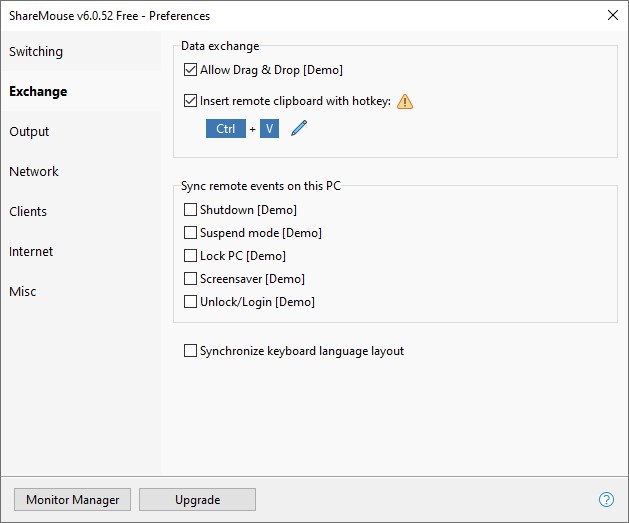Open the Internet preferences tab
The width and height of the screenshot is (629, 523).
pyautogui.click(x=31, y=252)
